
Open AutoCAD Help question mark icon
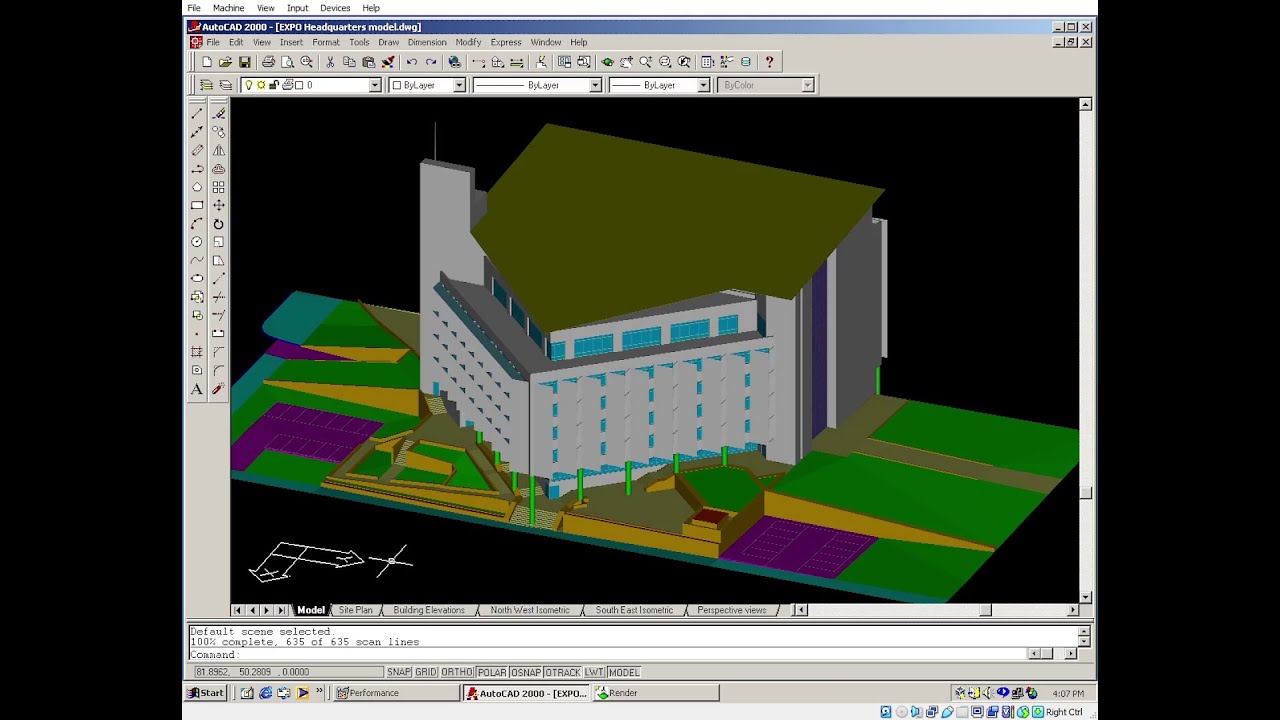tap(769, 62)
